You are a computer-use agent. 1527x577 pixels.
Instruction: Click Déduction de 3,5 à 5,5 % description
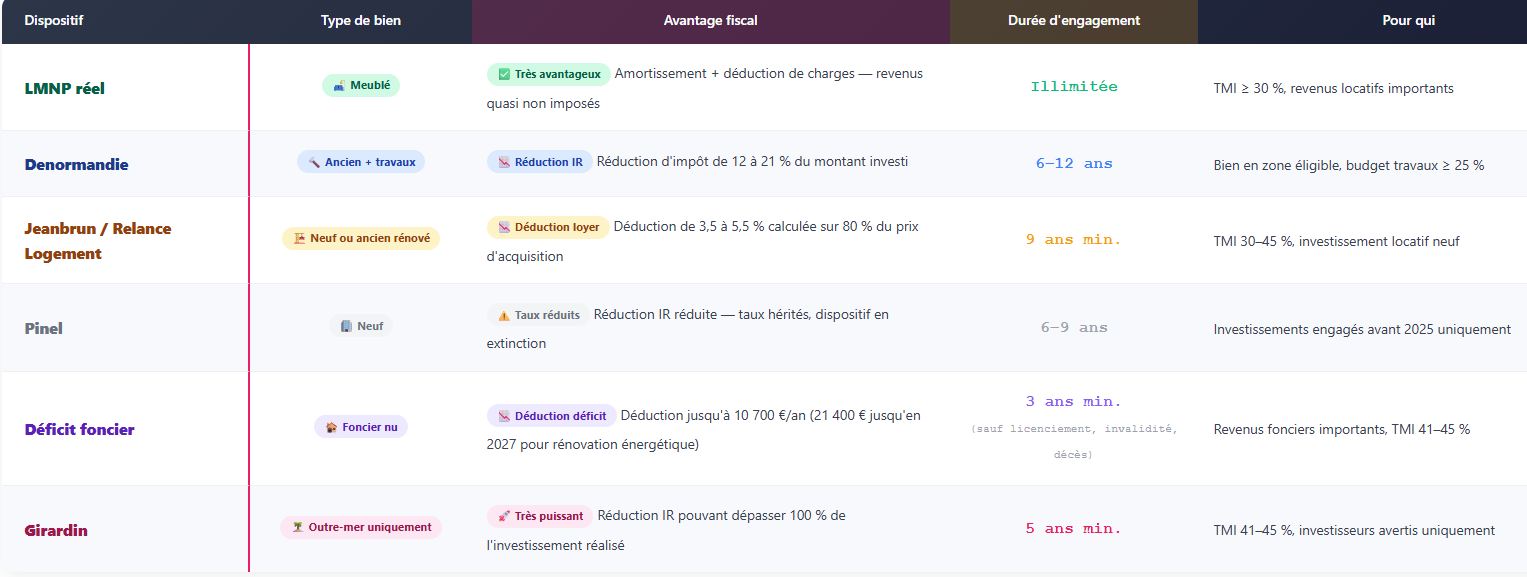coord(703,241)
